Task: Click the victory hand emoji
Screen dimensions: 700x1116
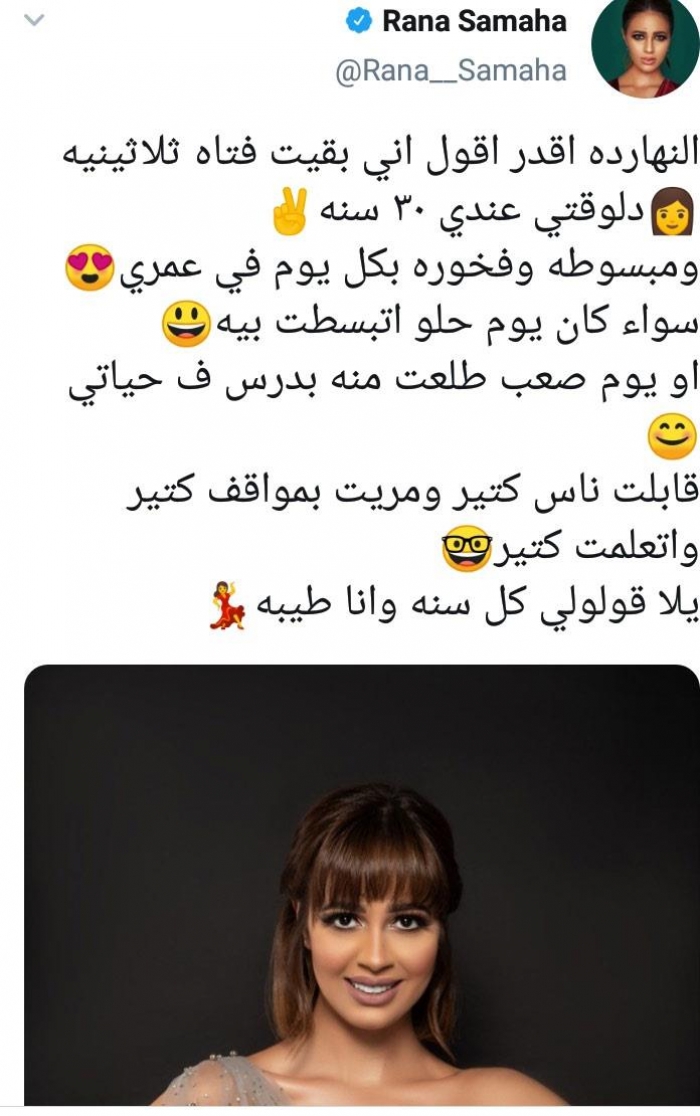Action: point(290,211)
